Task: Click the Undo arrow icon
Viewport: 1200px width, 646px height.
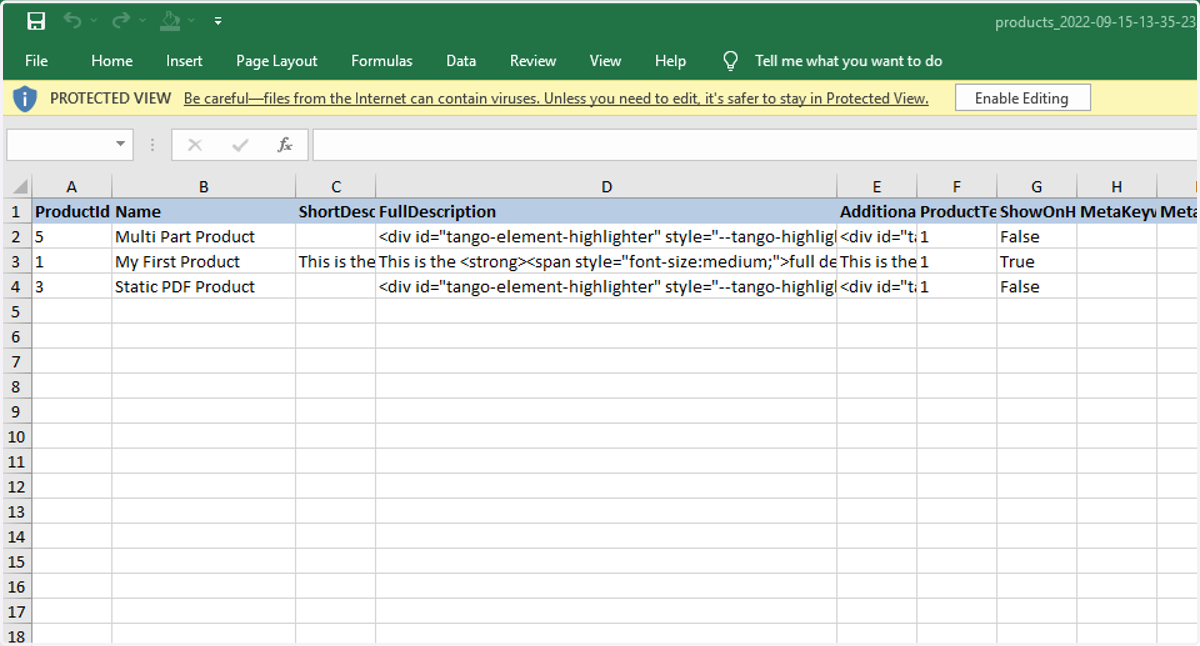Action: [x=72, y=21]
